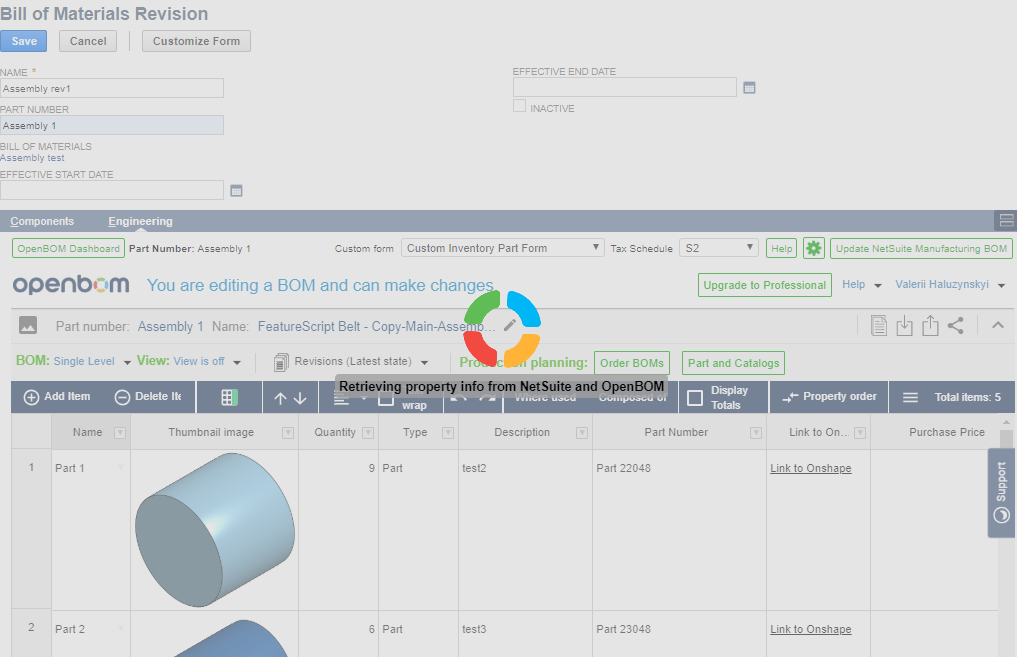This screenshot has height=657, width=1017.
Task: Open Quantity column filter dropdown
Action: (368, 433)
